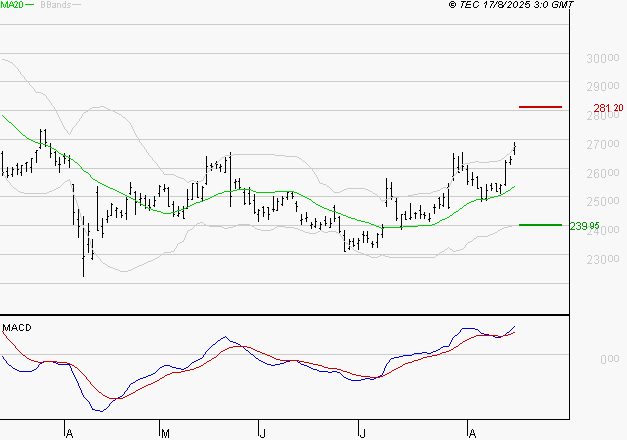Viewport: 627px width, 440px height.
Task: Click the red 281.20 resistance value
Action: coord(608,108)
